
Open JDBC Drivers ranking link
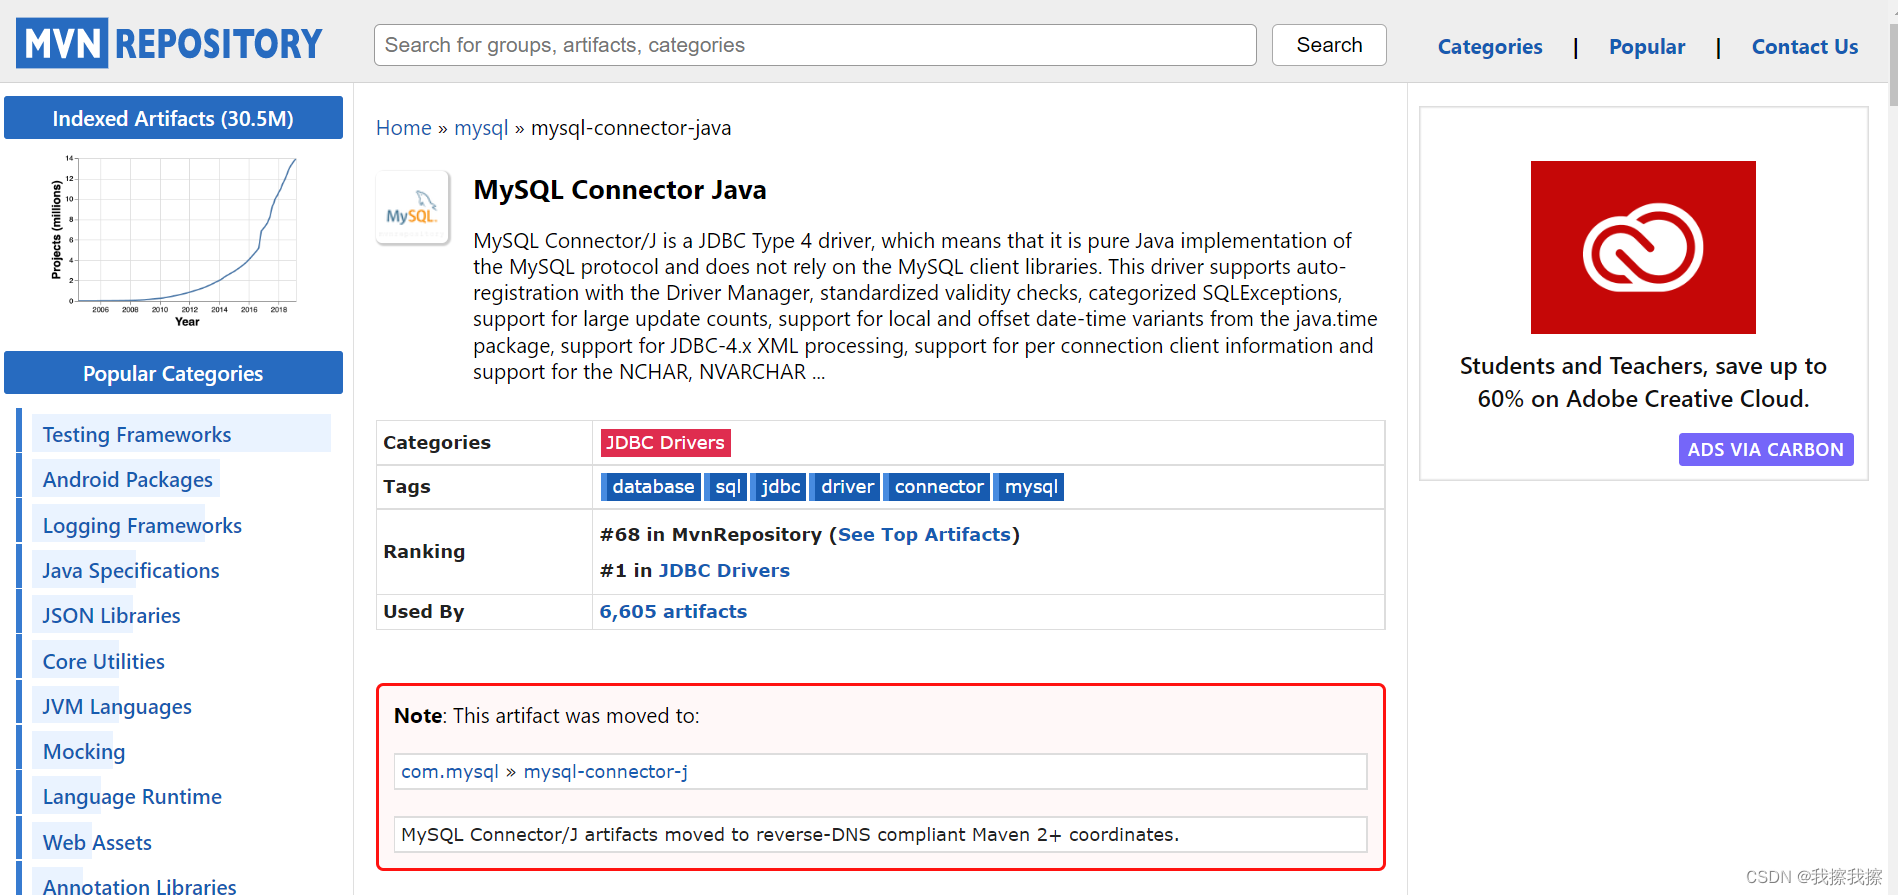click(x=724, y=571)
